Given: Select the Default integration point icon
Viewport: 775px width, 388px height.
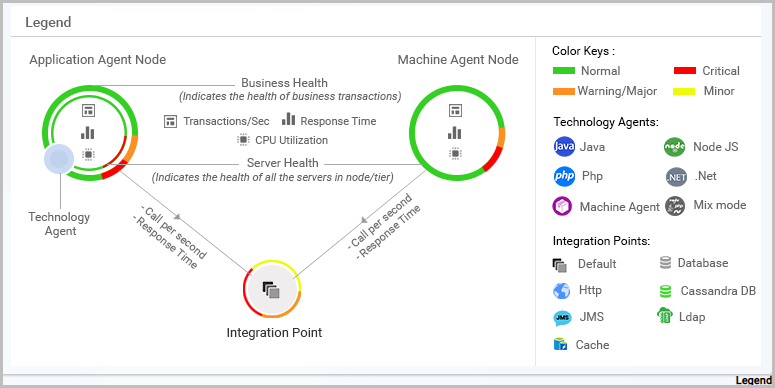Looking at the screenshot, I should pyautogui.click(x=560, y=265).
